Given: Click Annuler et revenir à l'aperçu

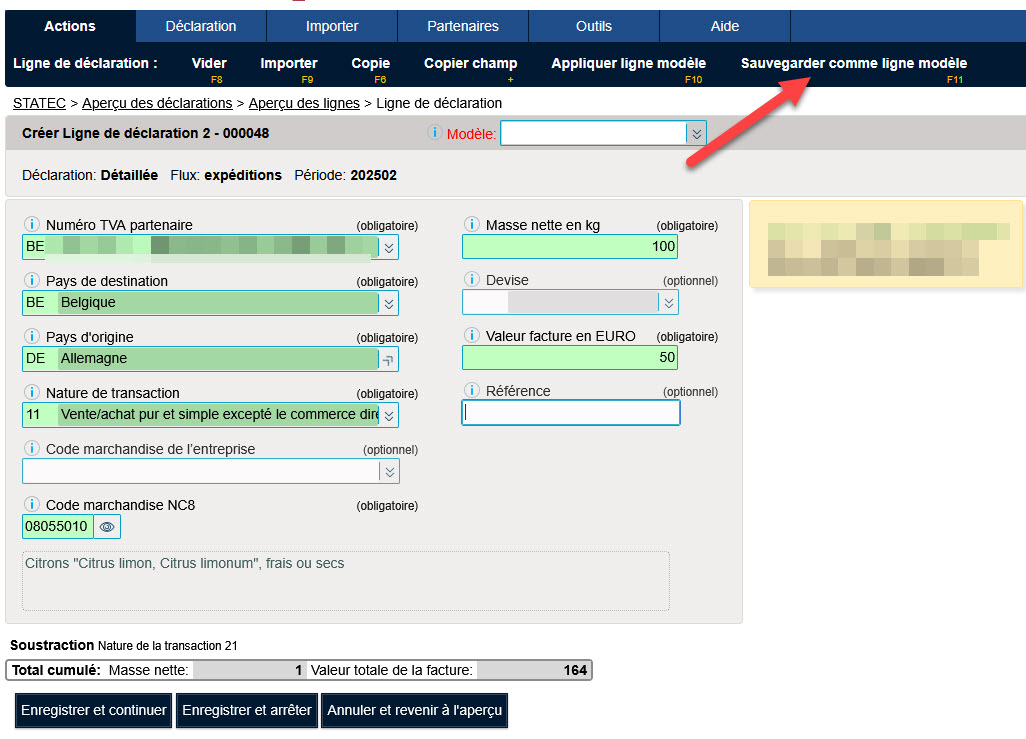Looking at the screenshot, I should 414,710.
